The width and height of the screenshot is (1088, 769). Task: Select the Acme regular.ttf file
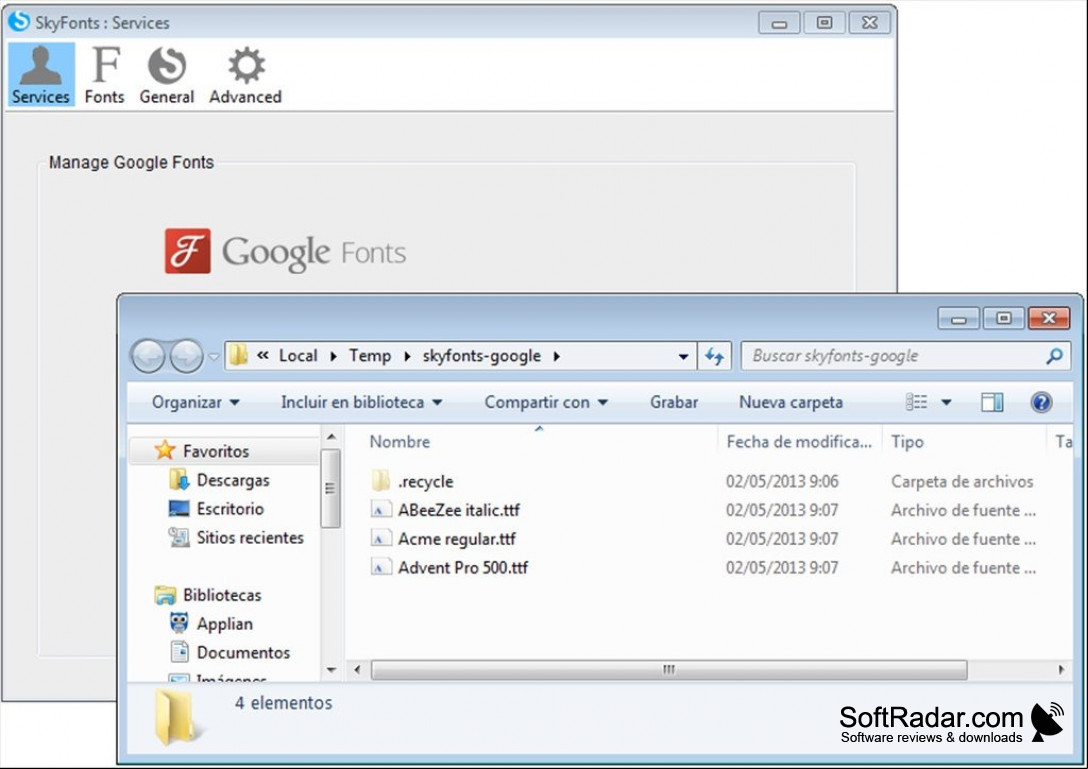(x=457, y=539)
